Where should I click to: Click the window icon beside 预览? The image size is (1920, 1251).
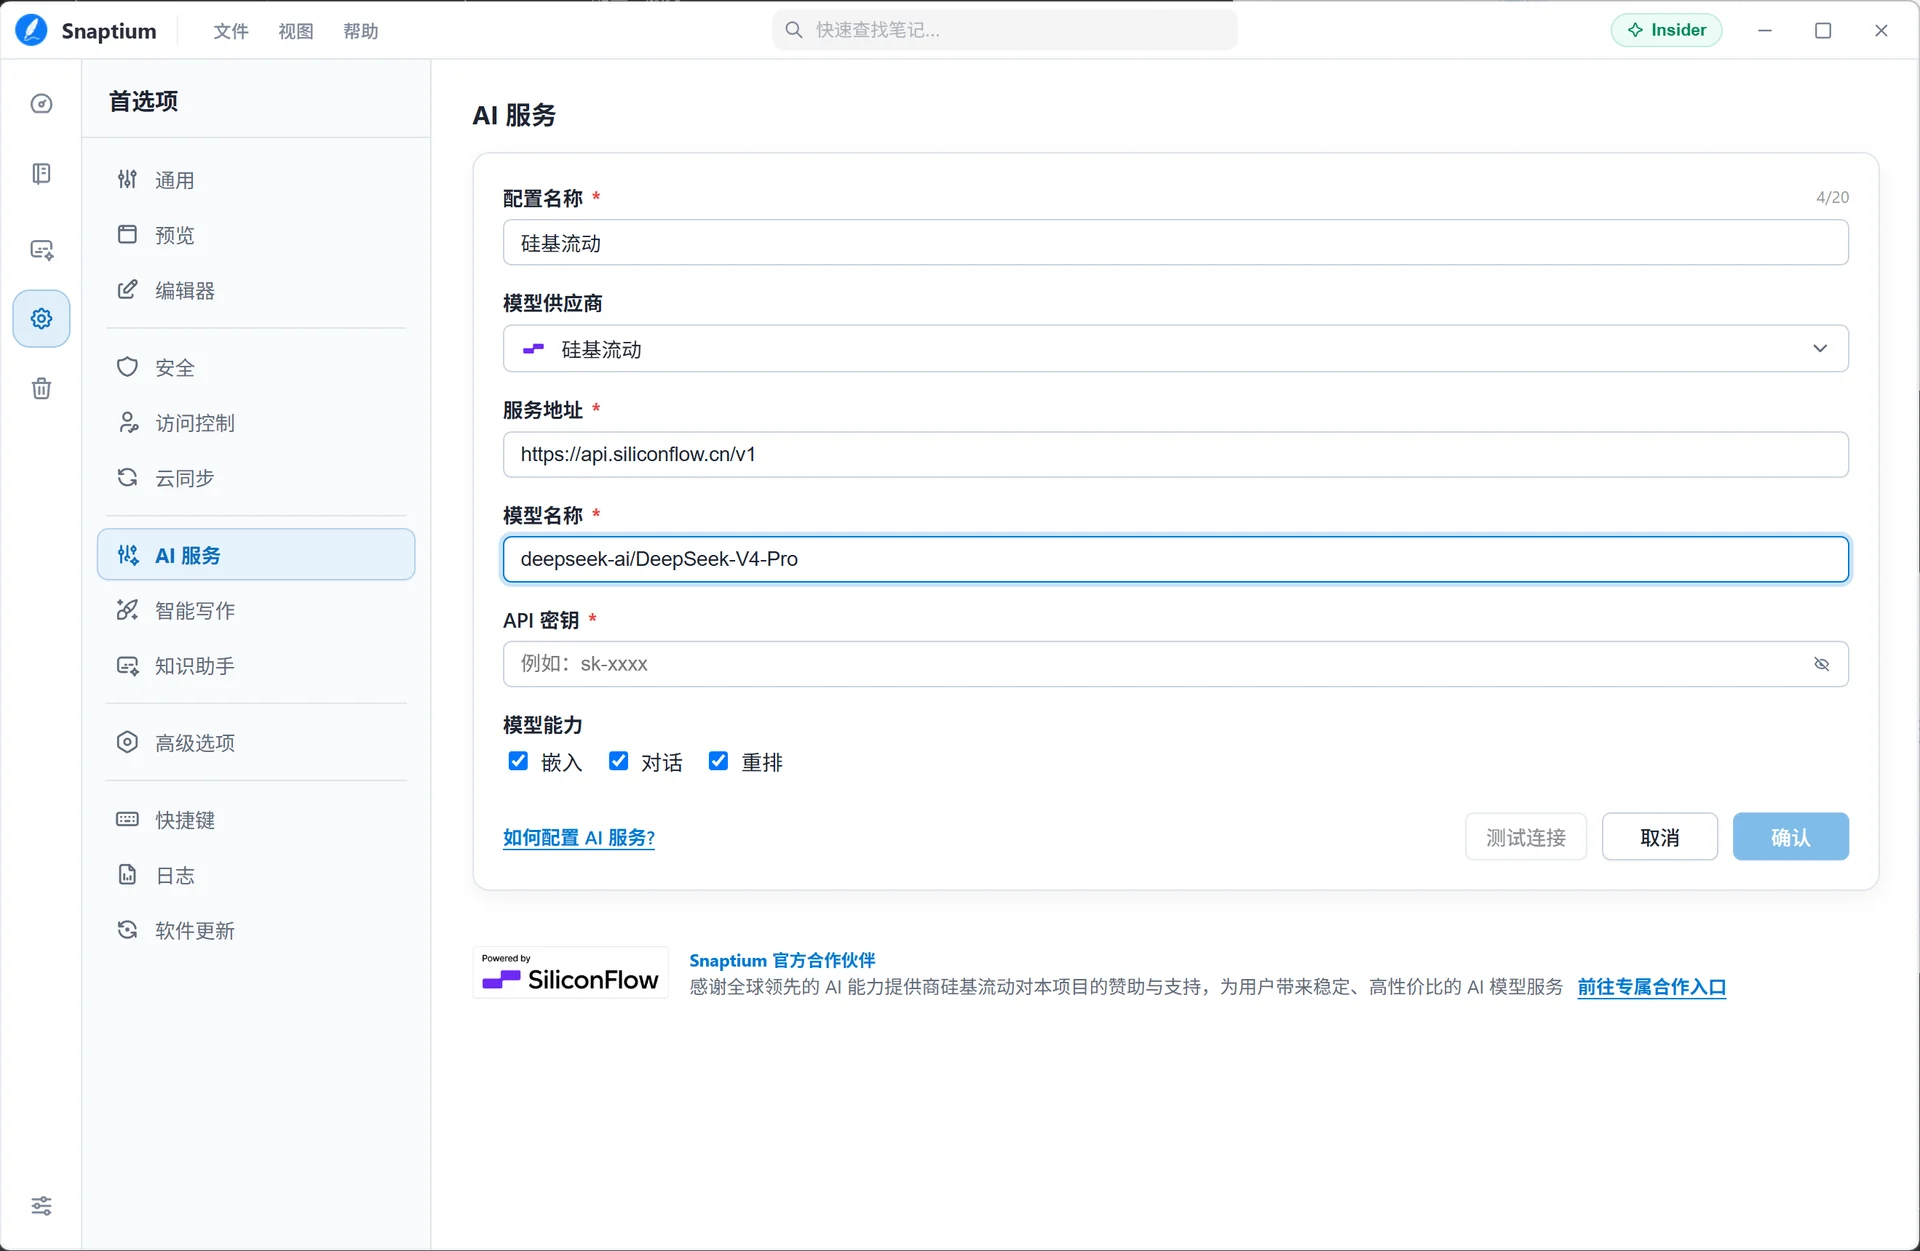click(127, 234)
